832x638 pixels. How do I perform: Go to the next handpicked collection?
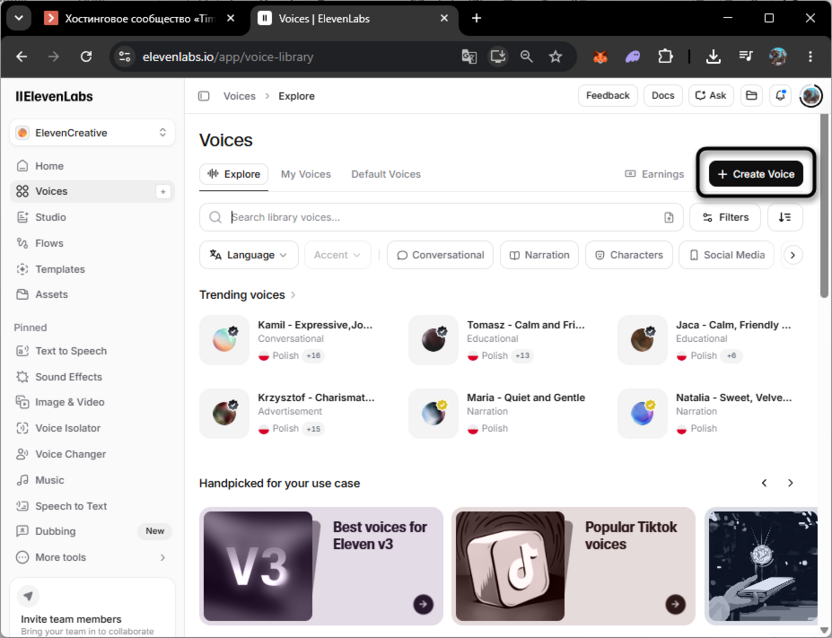[x=791, y=483]
